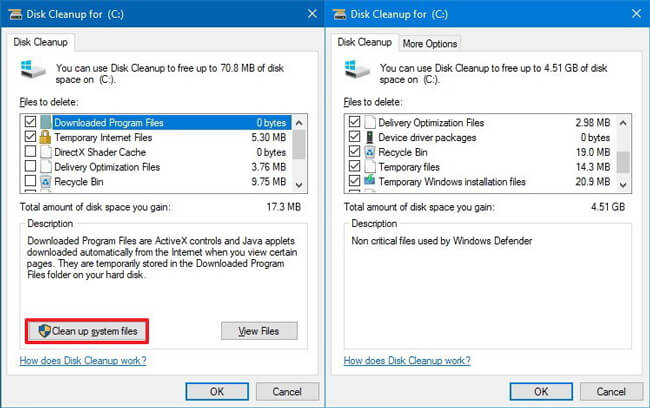Click the left file list scrollbar thumb
650x408 pixels.
click(299, 145)
